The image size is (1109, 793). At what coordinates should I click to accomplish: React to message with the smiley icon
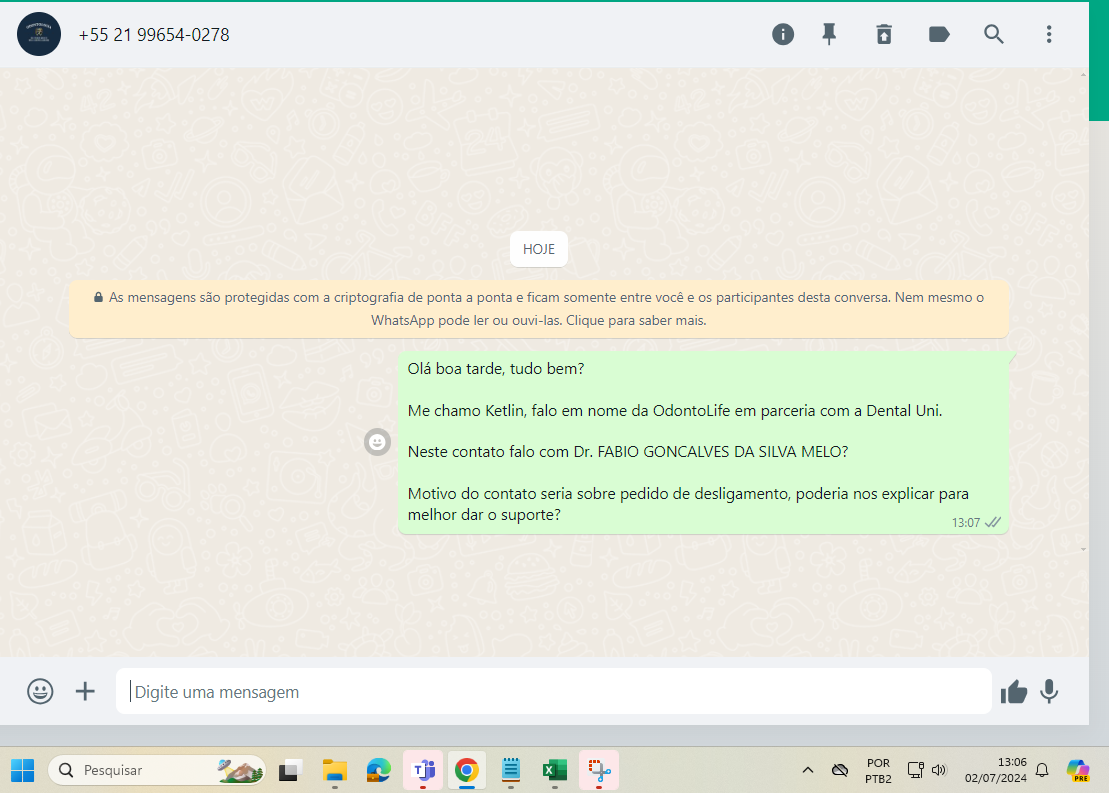pyautogui.click(x=378, y=442)
